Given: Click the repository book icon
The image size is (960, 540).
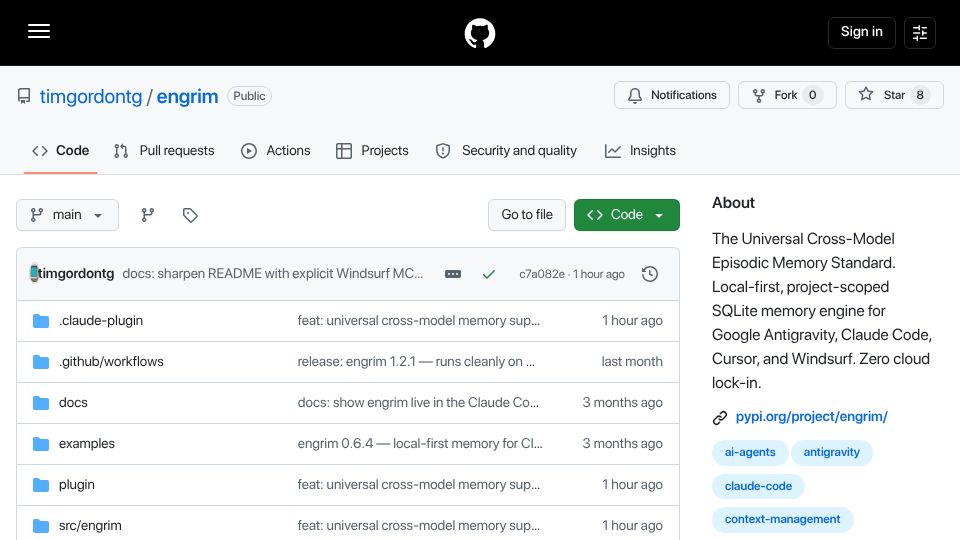Looking at the screenshot, I should click(x=24, y=96).
